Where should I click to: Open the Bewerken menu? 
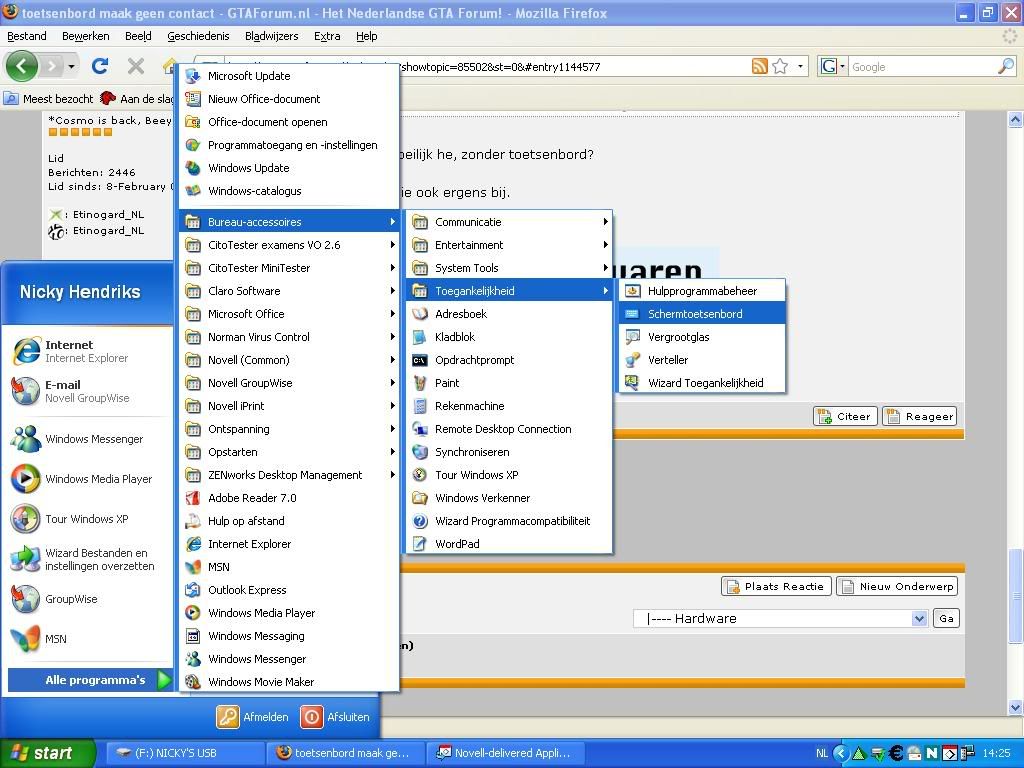[x=86, y=36]
